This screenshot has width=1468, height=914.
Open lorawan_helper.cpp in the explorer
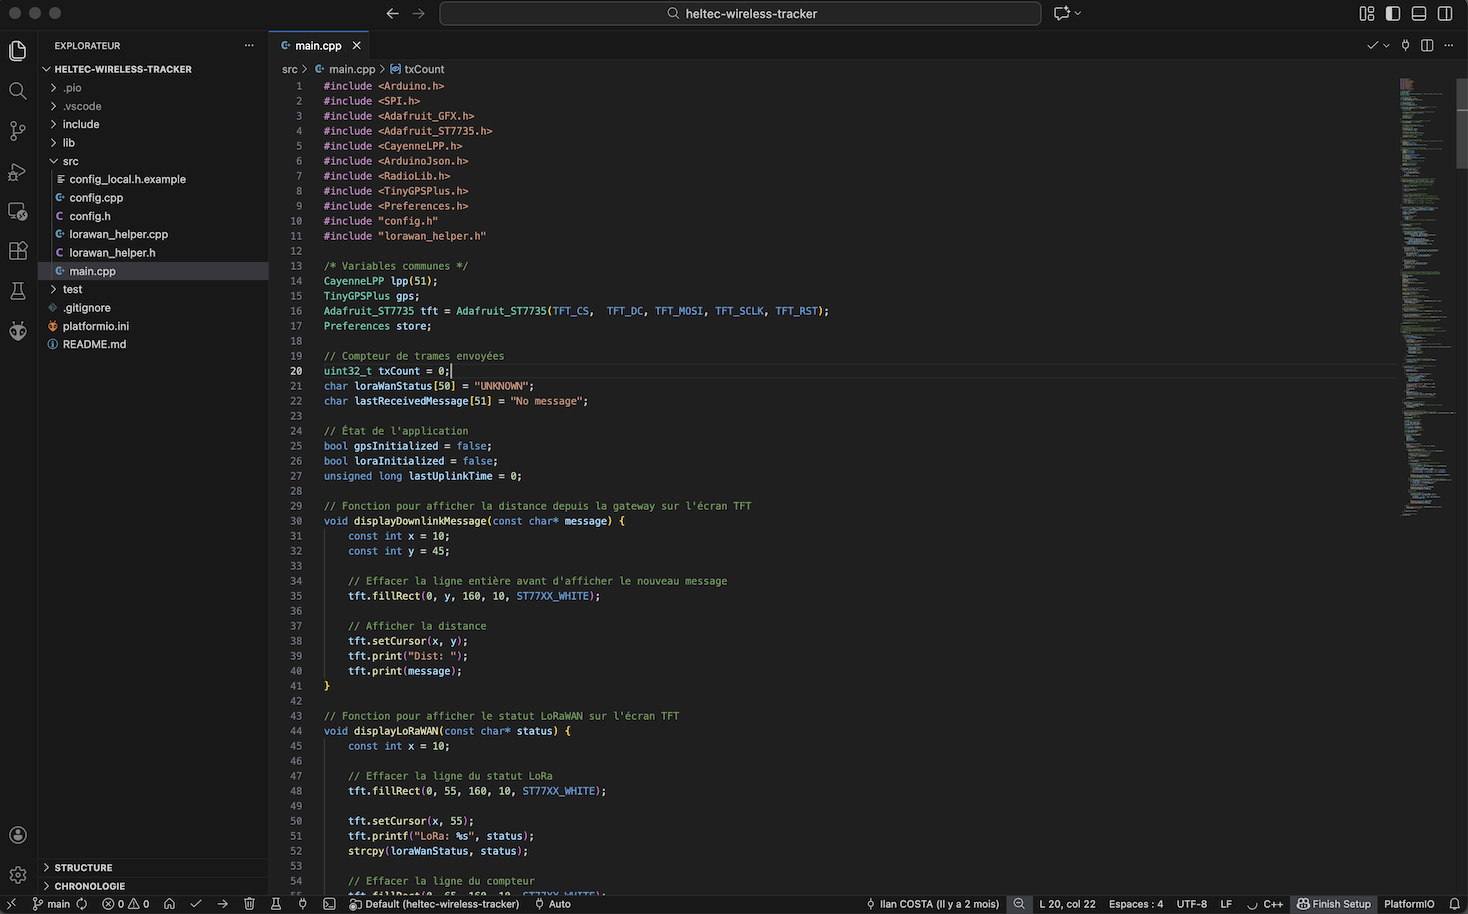118,234
